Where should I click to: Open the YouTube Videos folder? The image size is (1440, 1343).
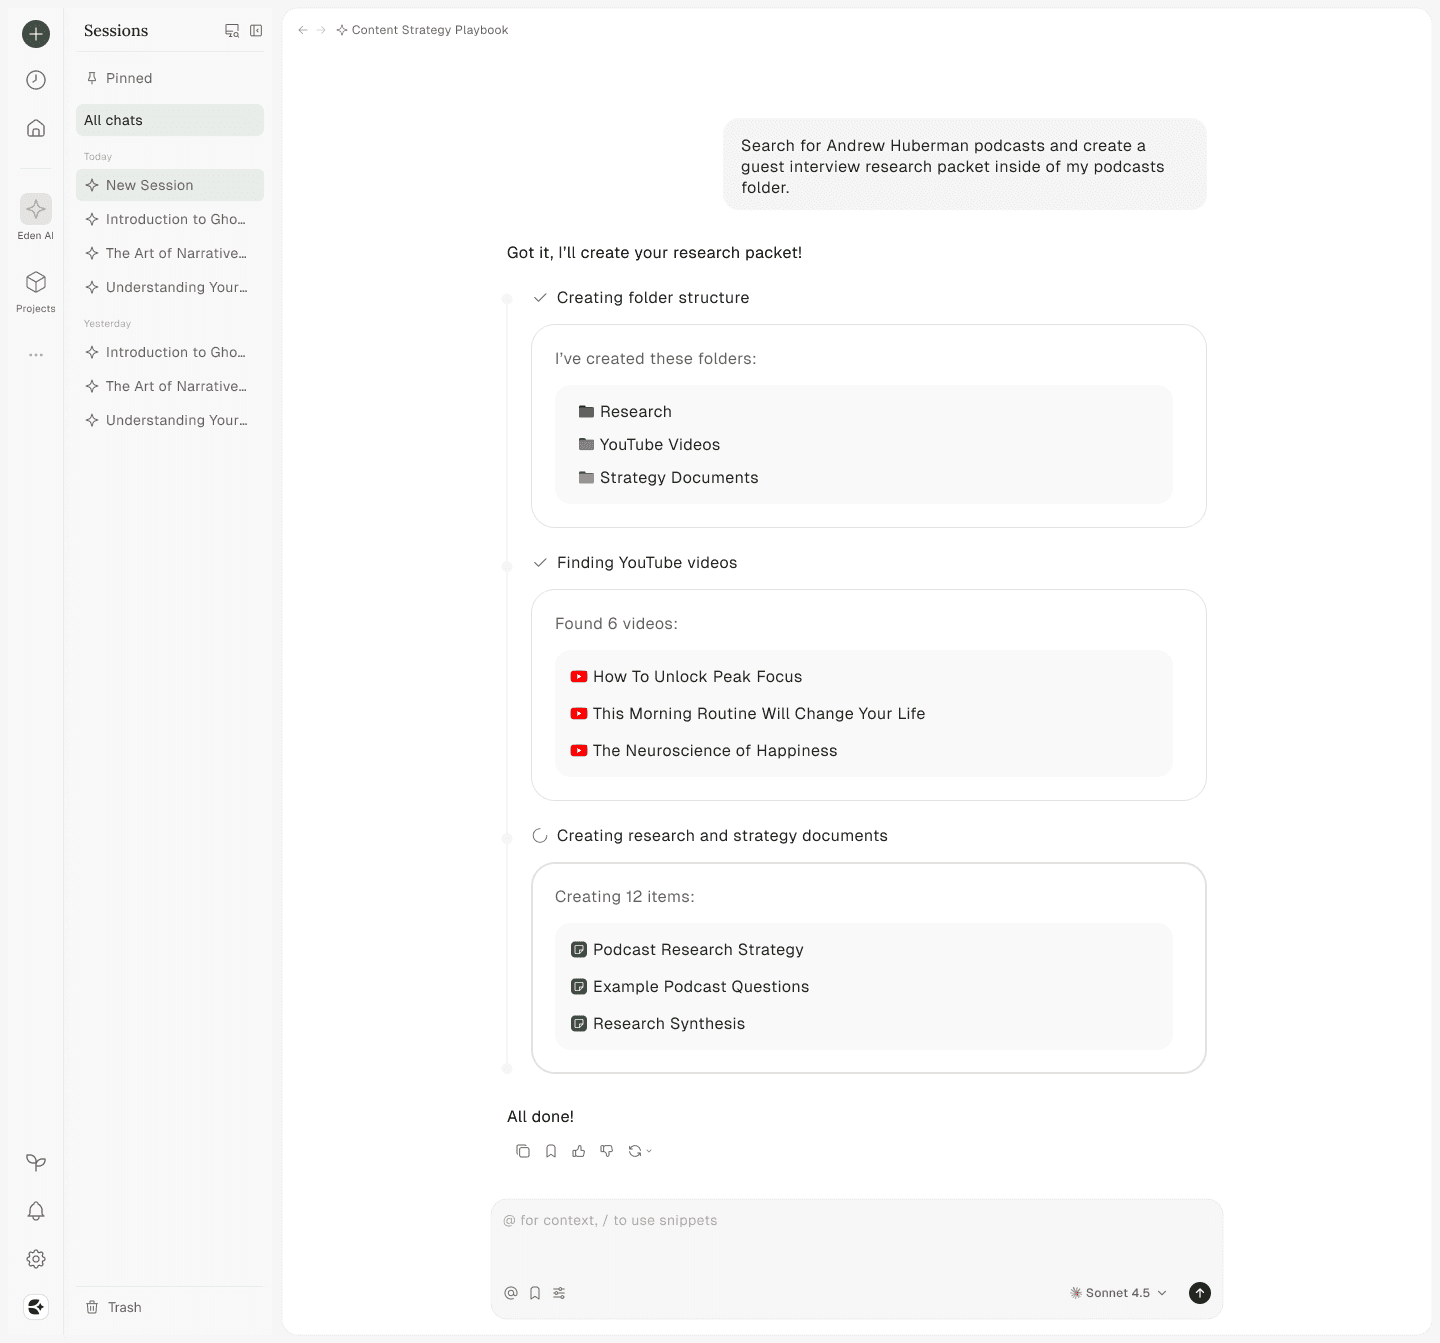point(649,445)
